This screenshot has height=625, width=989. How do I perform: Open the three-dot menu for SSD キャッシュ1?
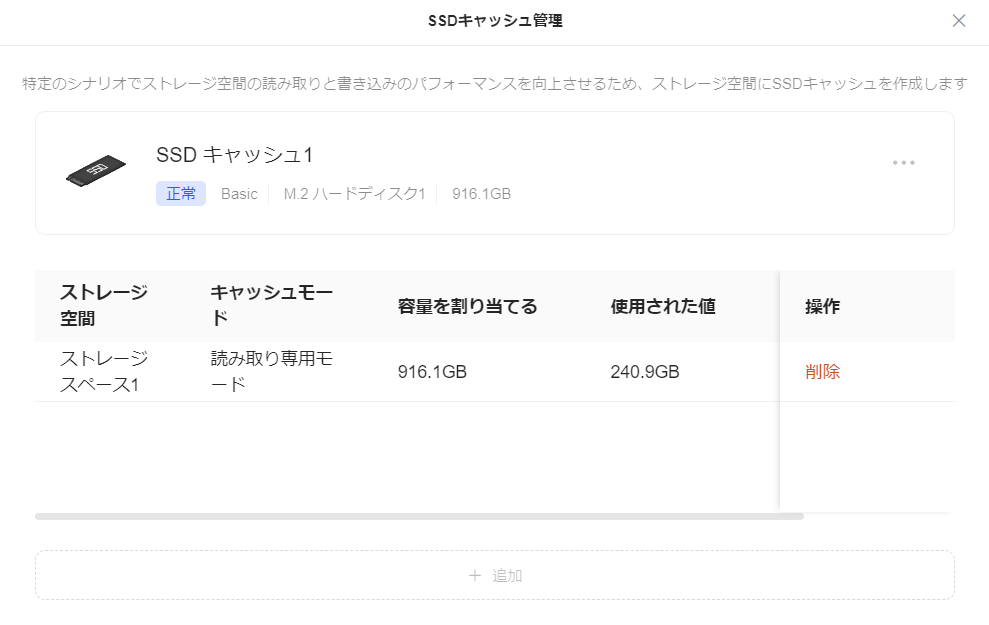pos(903,163)
